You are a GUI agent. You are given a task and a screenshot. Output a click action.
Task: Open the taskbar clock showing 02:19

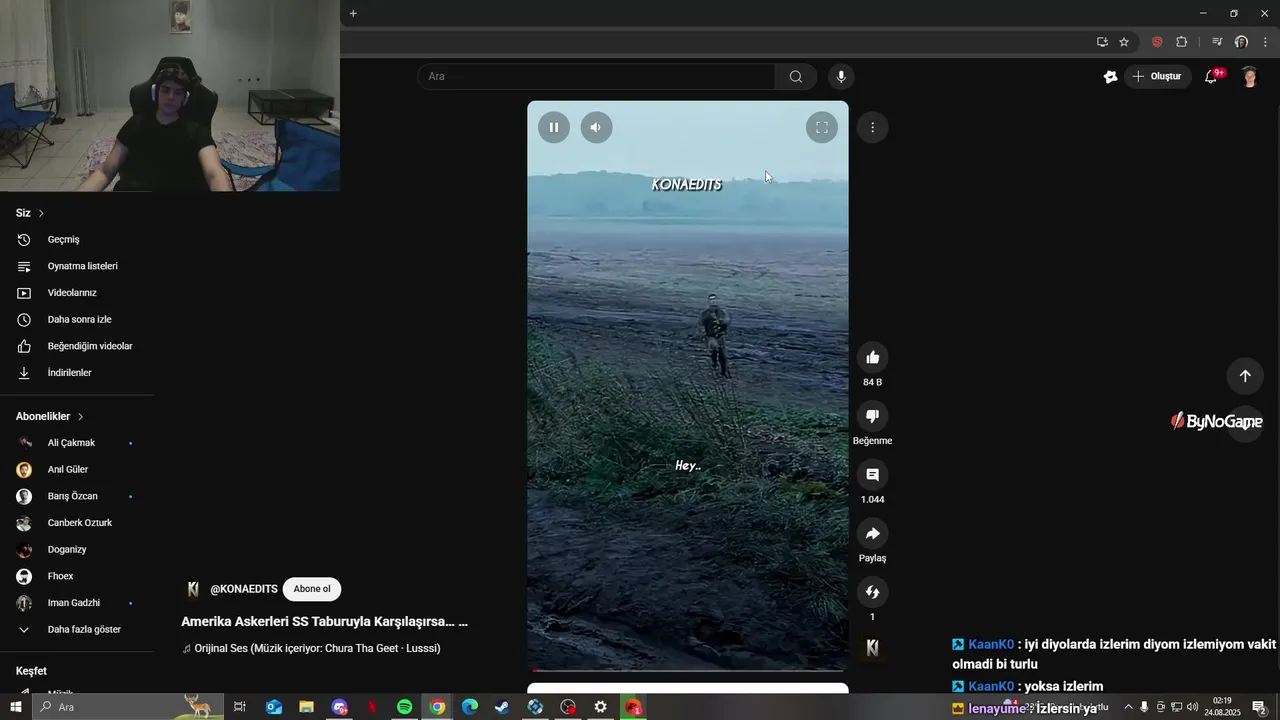pyautogui.click(x=1222, y=707)
